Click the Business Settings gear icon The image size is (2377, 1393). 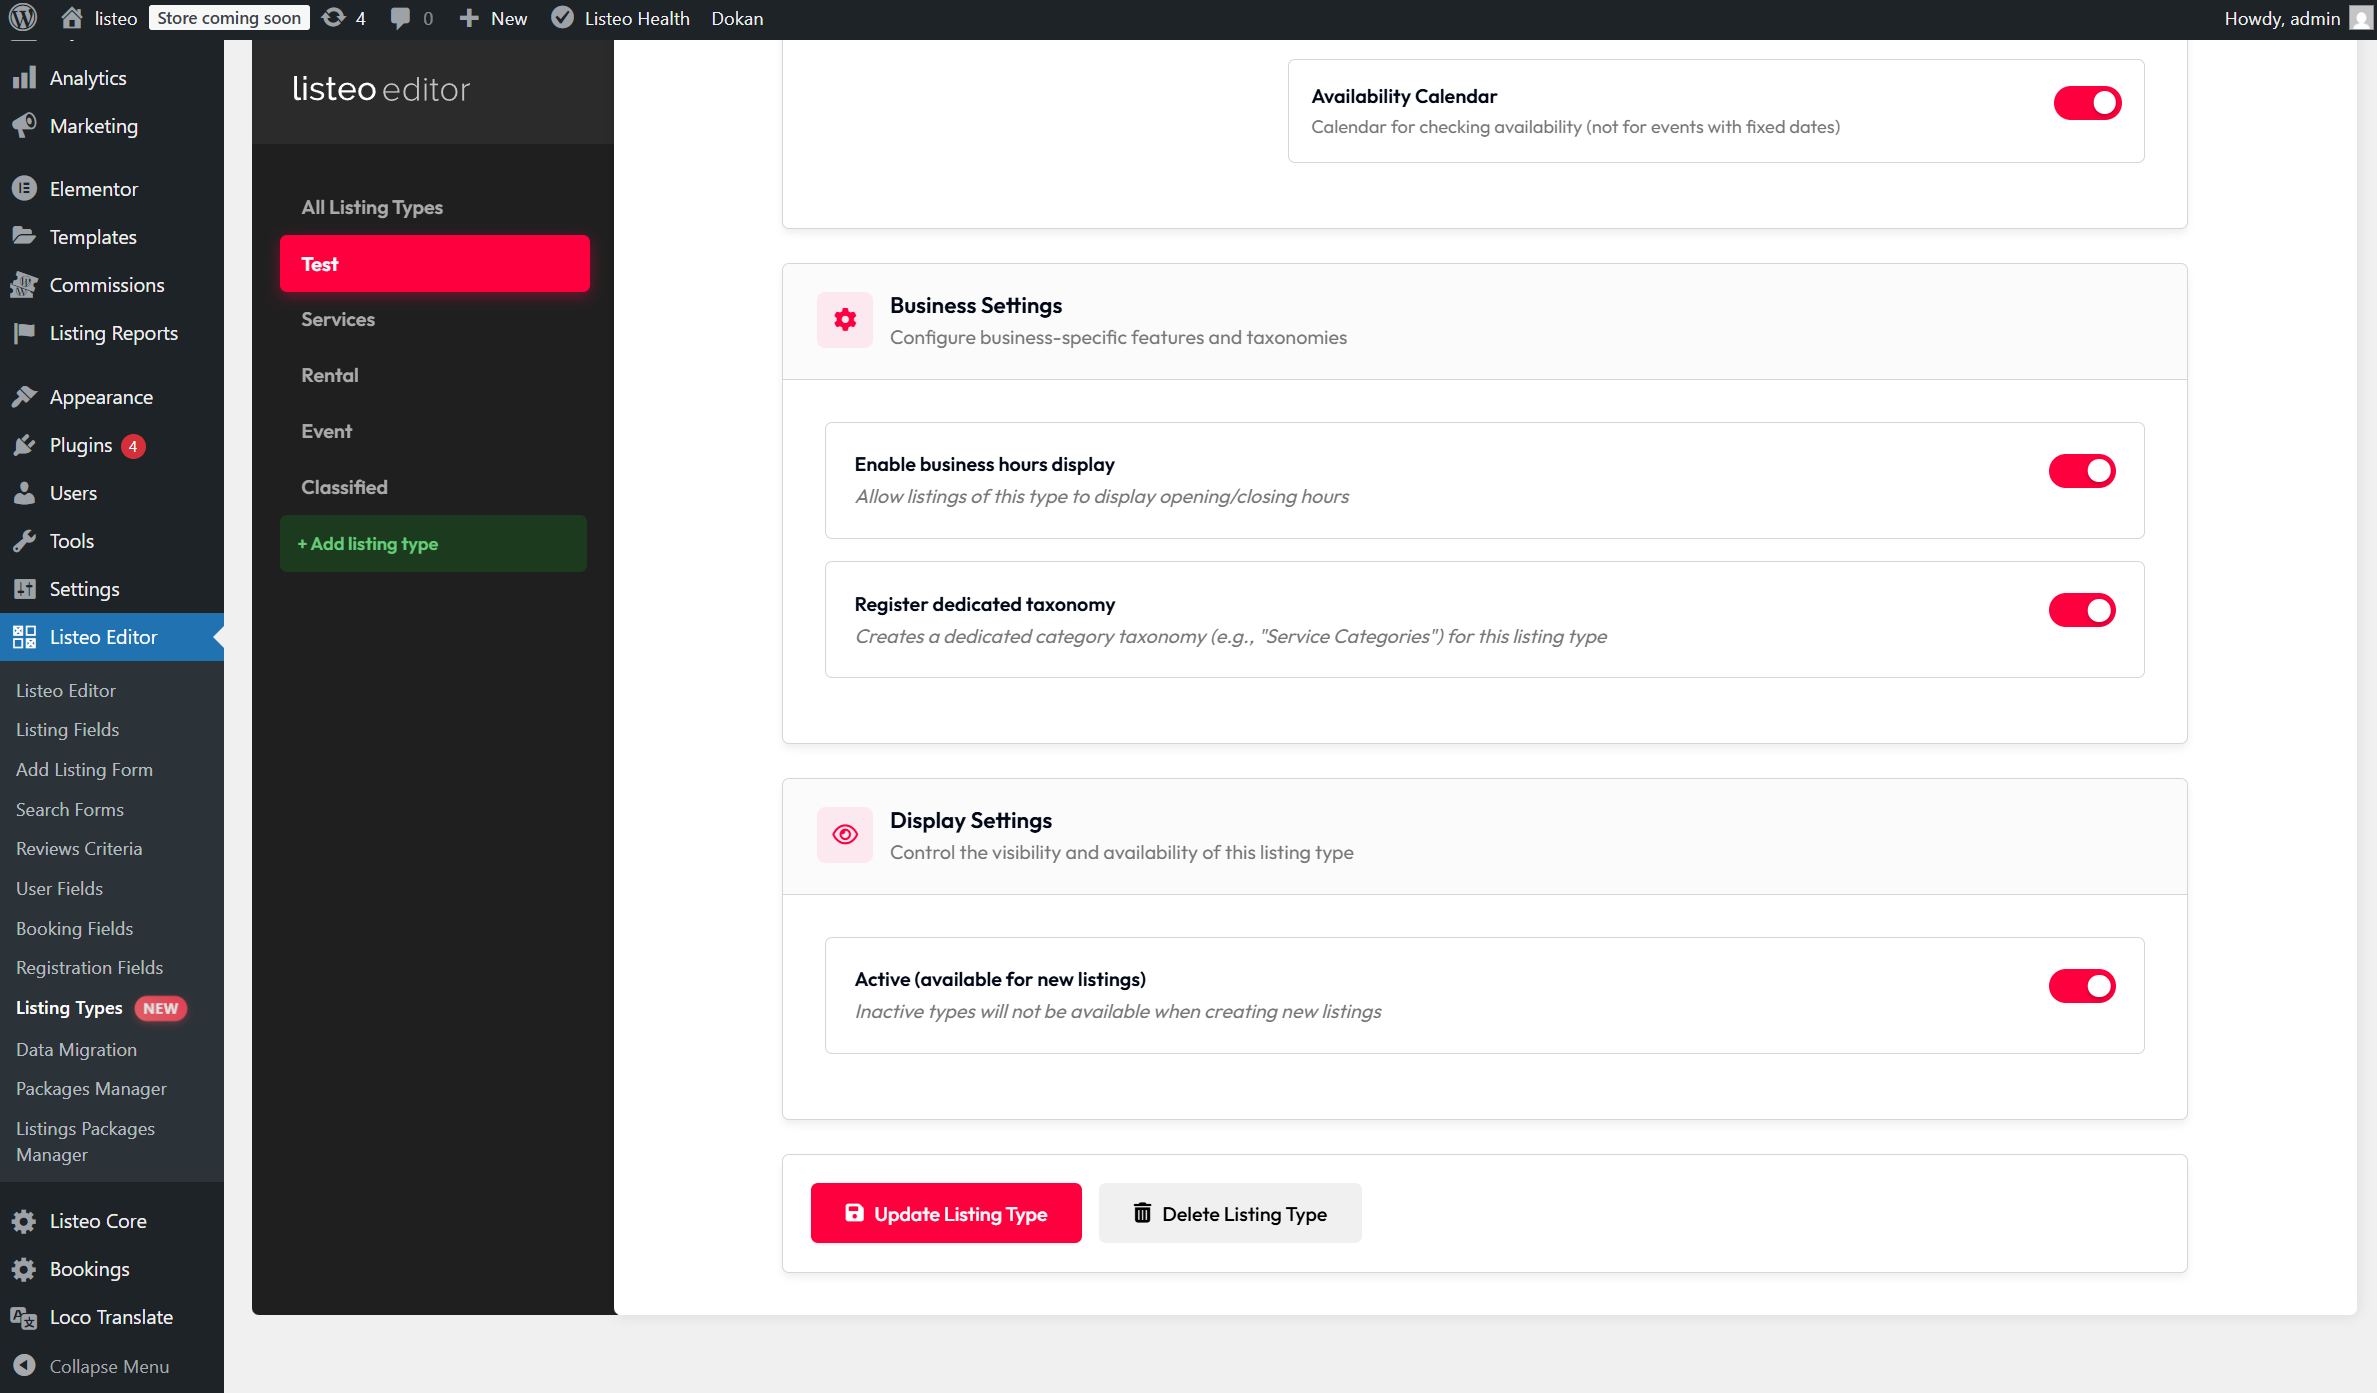click(845, 320)
